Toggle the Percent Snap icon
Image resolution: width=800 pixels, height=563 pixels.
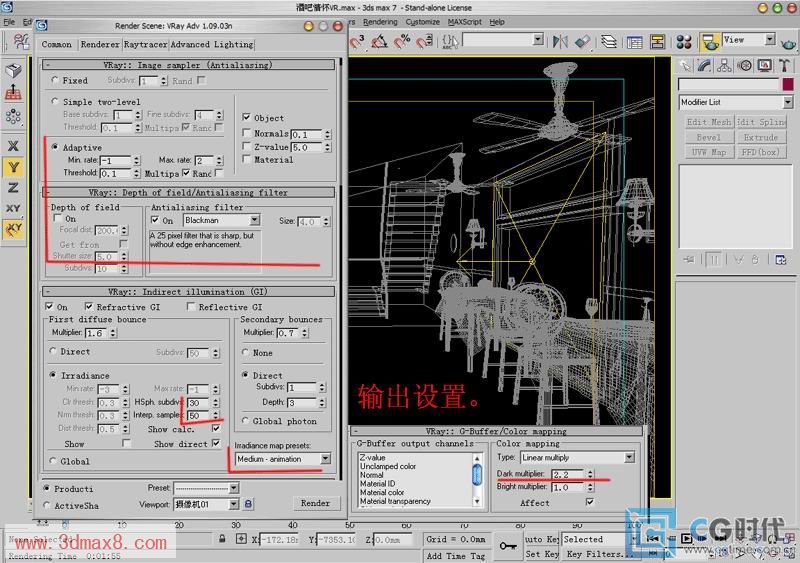tap(403, 41)
